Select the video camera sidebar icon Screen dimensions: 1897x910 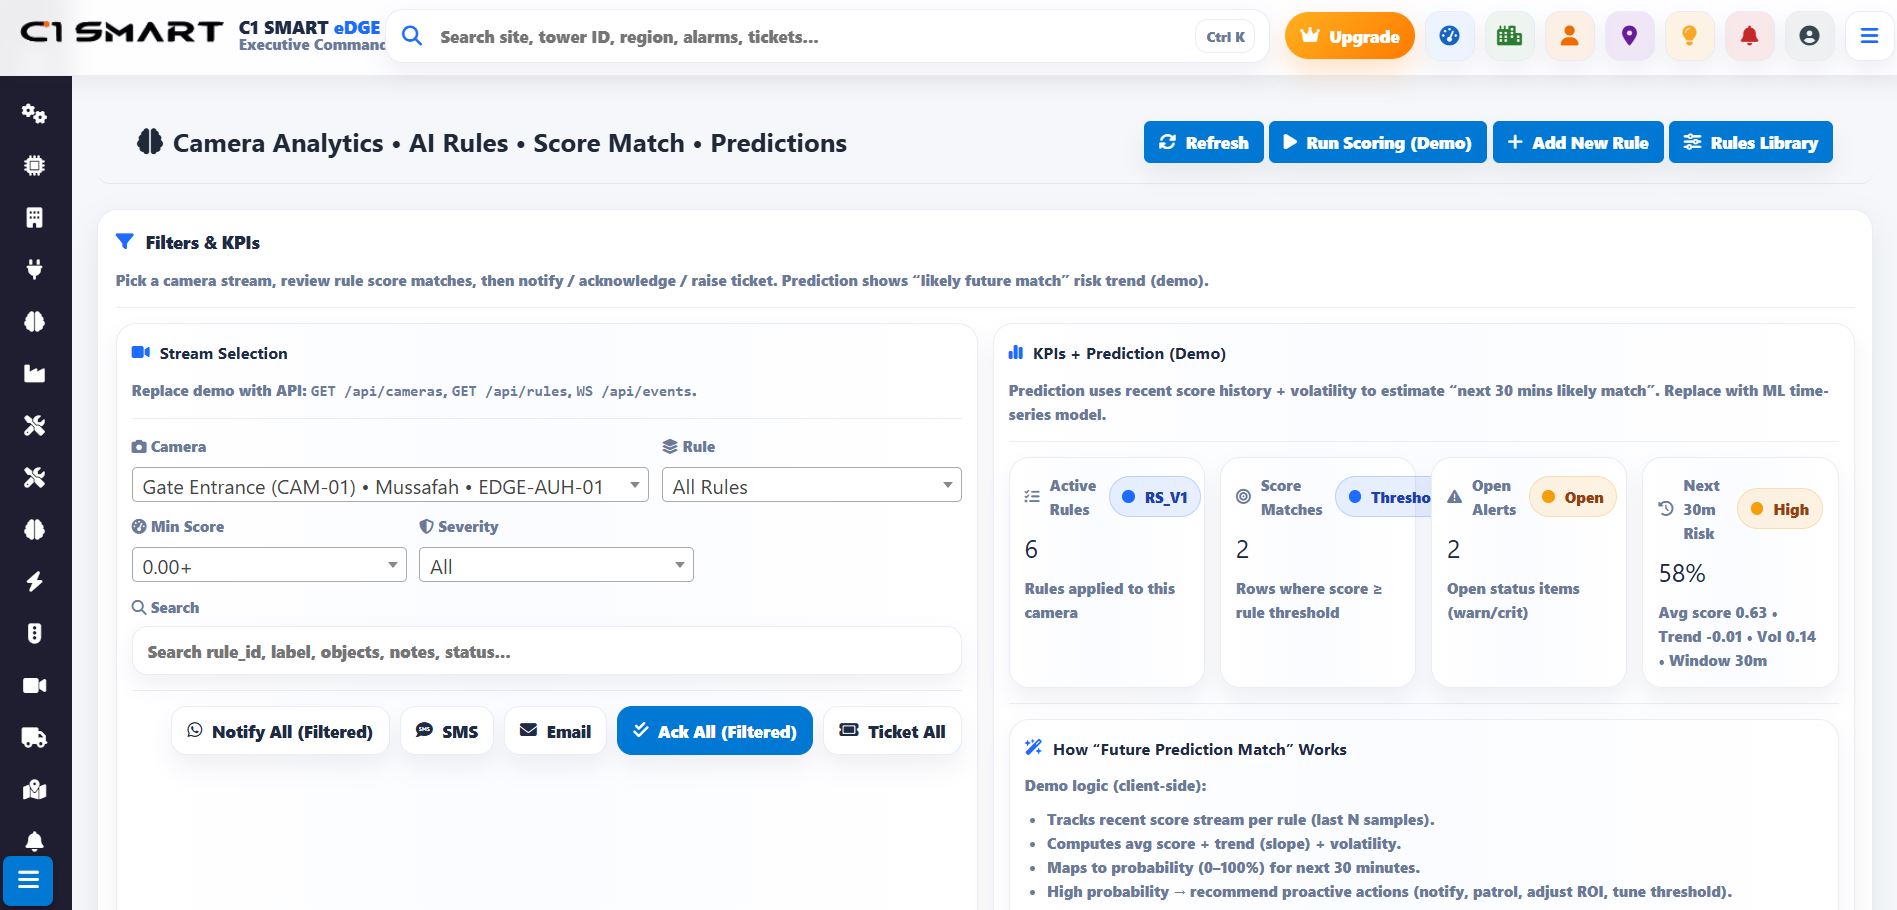pyautogui.click(x=34, y=686)
